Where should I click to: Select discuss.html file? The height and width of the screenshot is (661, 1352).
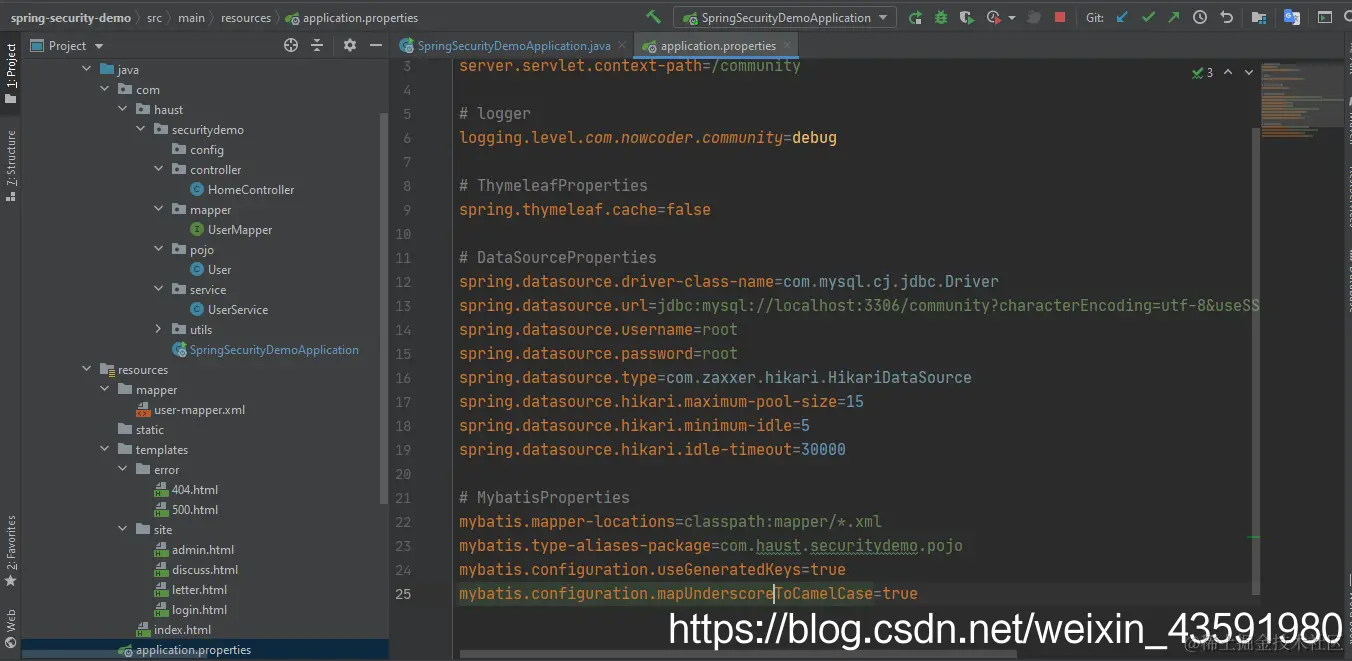[x=196, y=569]
